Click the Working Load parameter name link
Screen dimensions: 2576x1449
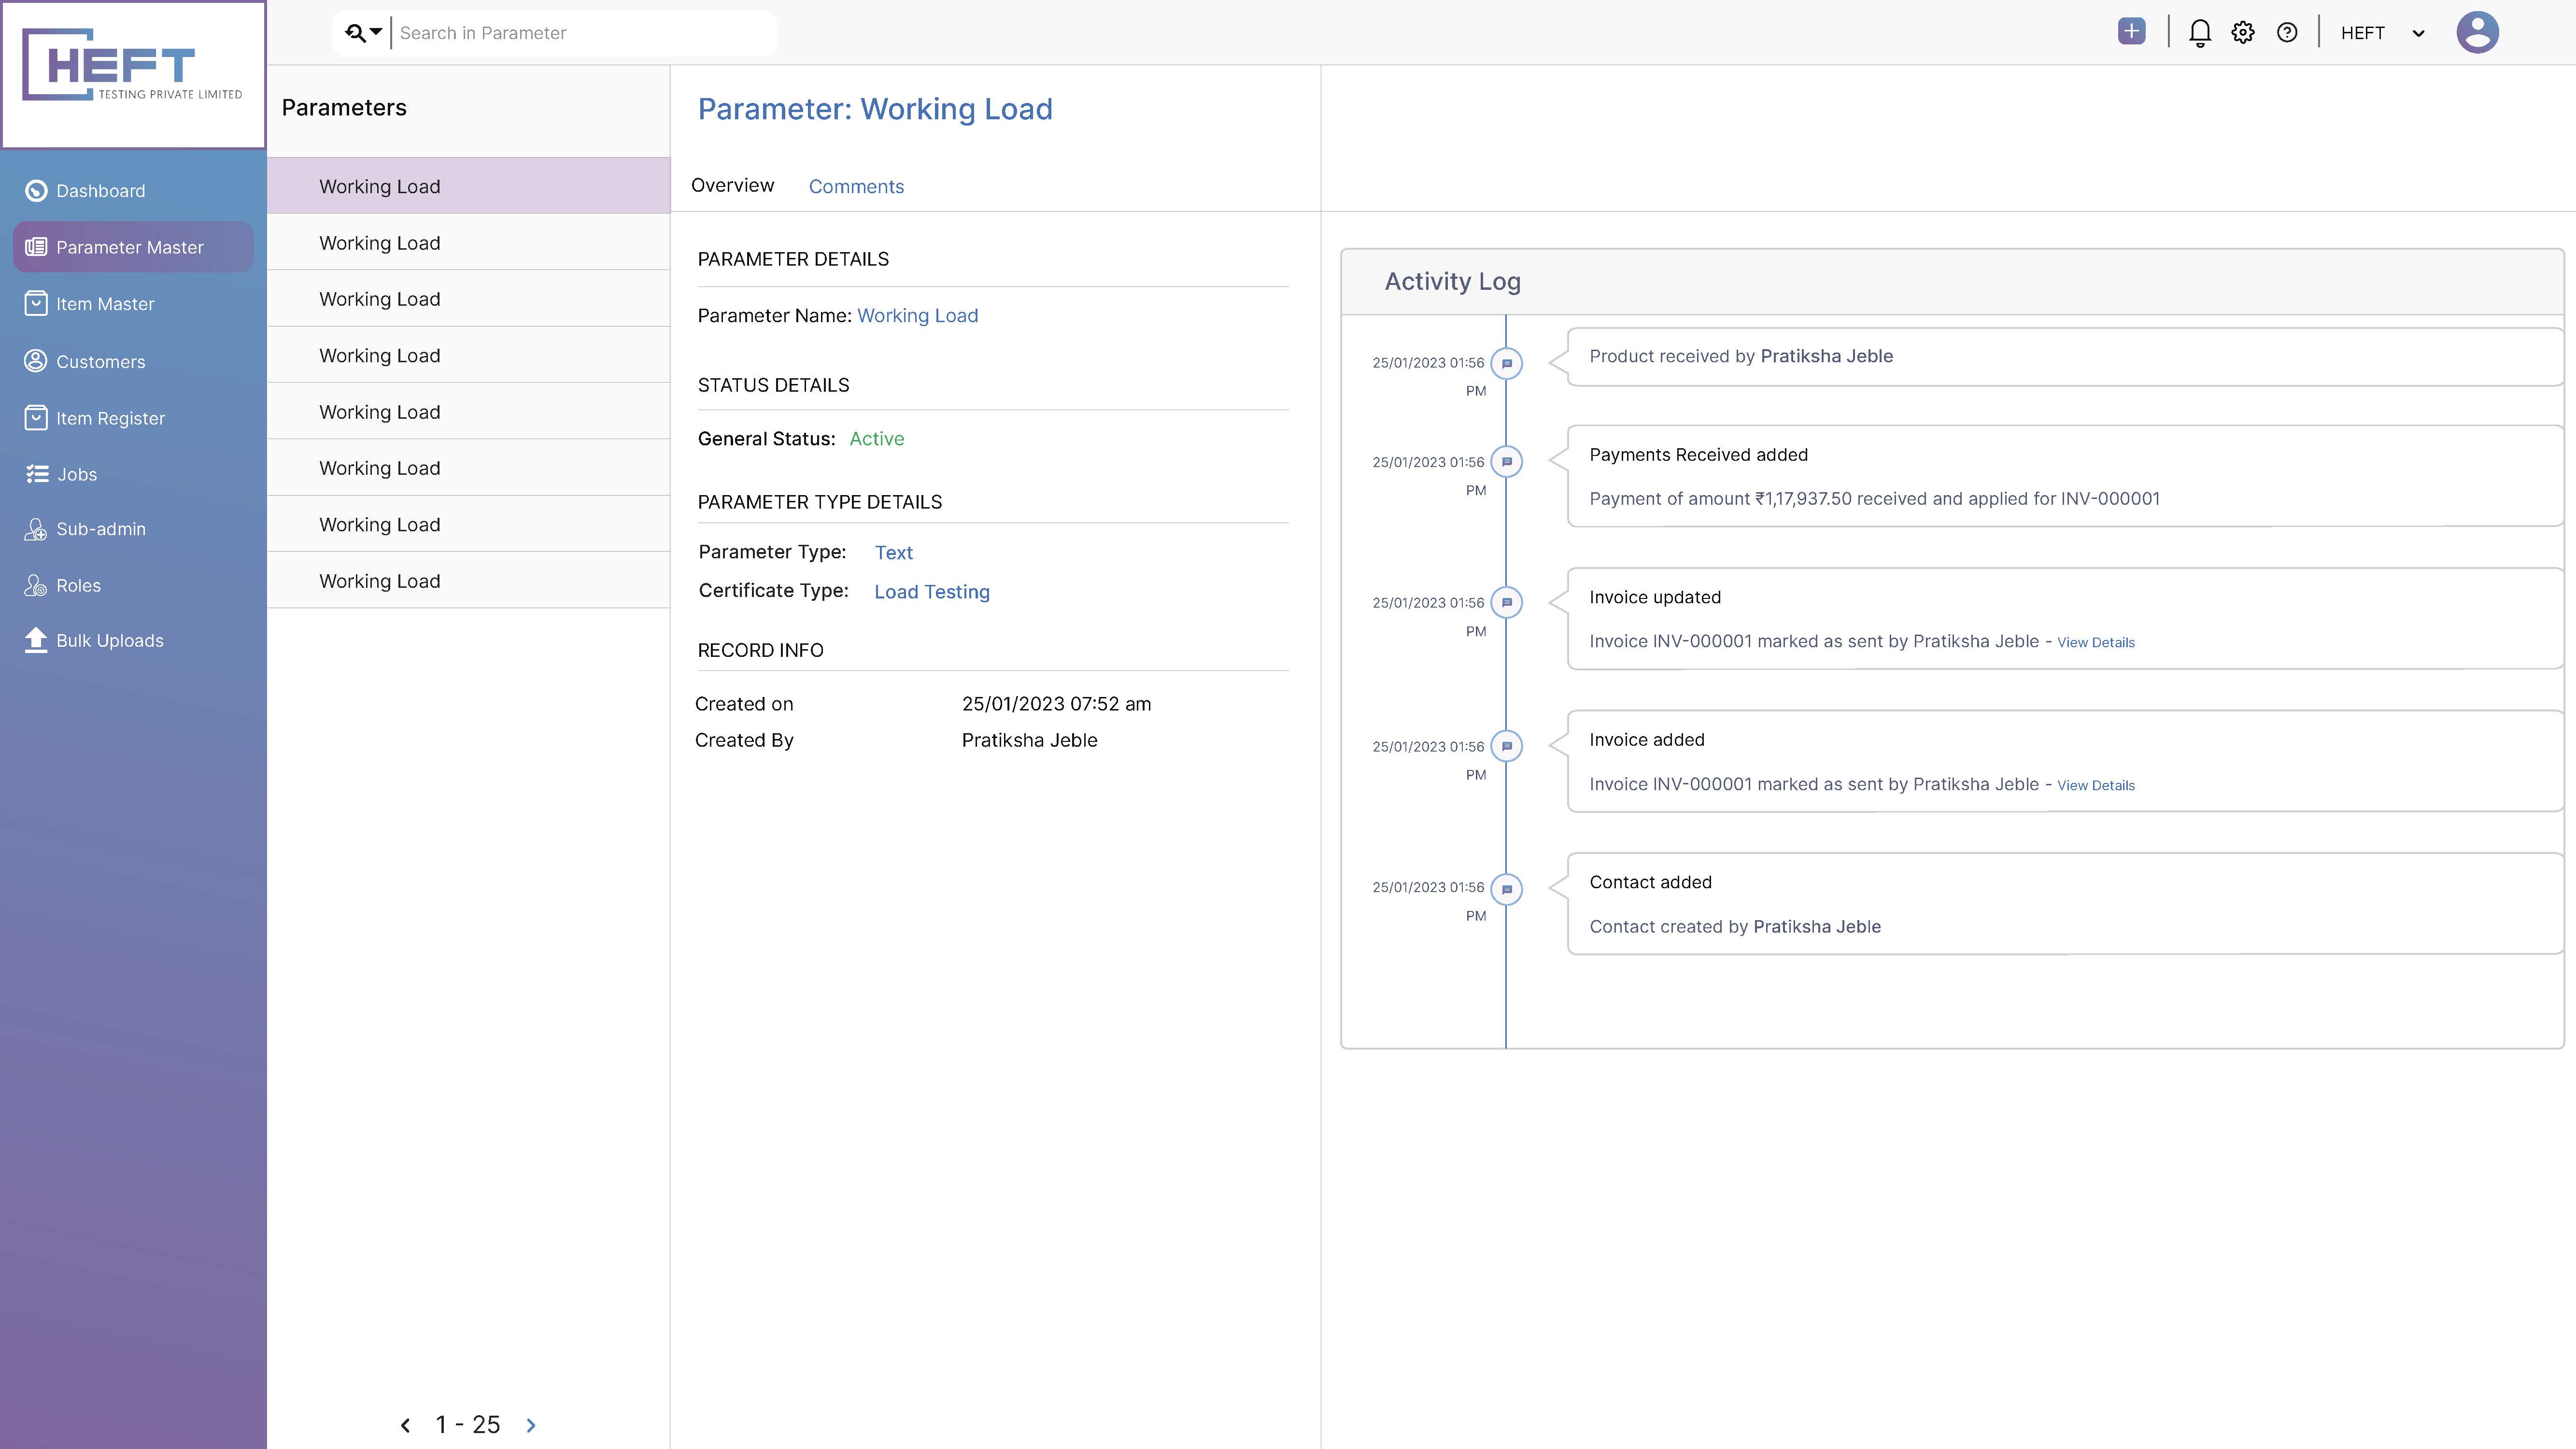point(917,316)
